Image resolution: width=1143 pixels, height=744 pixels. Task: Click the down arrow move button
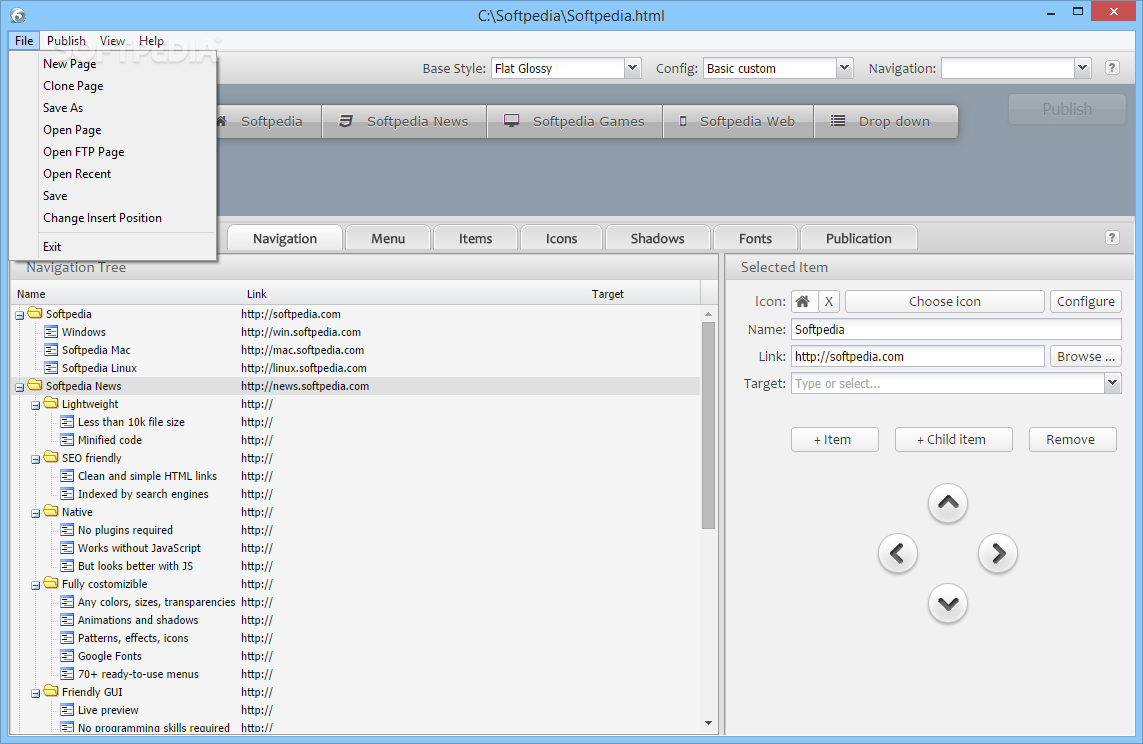[948, 603]
